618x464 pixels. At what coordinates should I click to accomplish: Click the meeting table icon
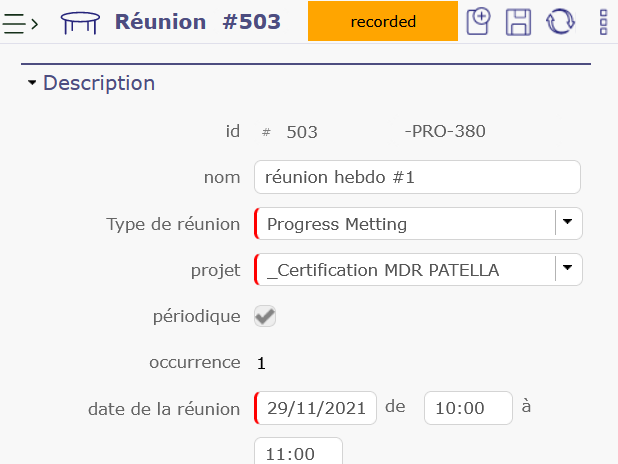pyautogui.click(x=80, y=21)
